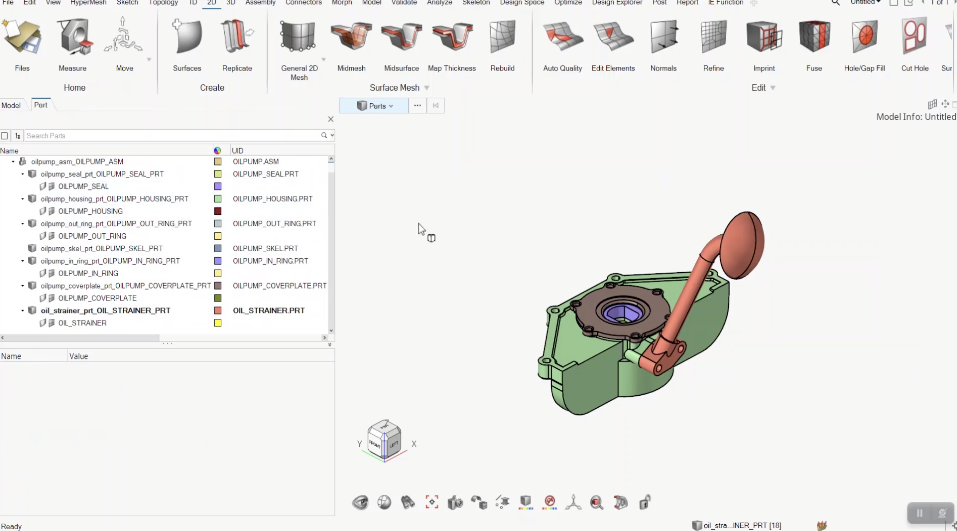Click the magnifier zoom icon in bottom toolbar

(x=597, y=502)
